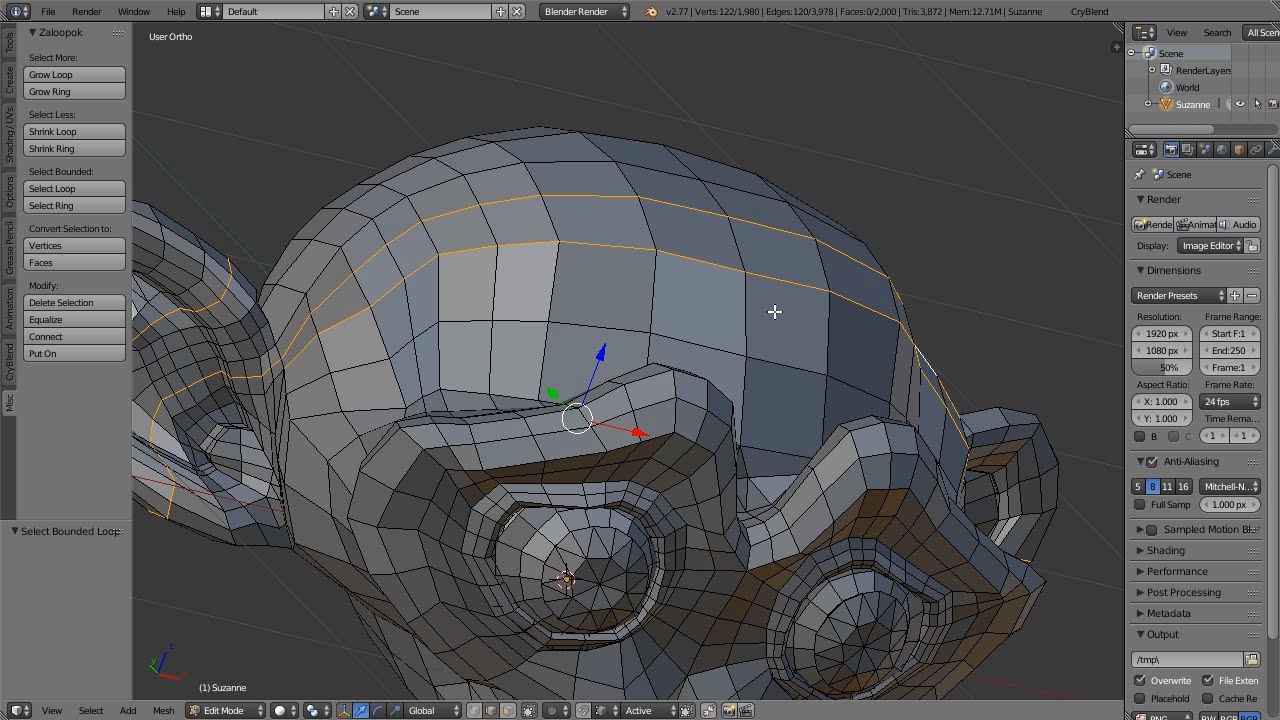Toggle limit selection to visible
This screenshot has height=720, width=1280.
pyautogui.click(x=530, y=711)
